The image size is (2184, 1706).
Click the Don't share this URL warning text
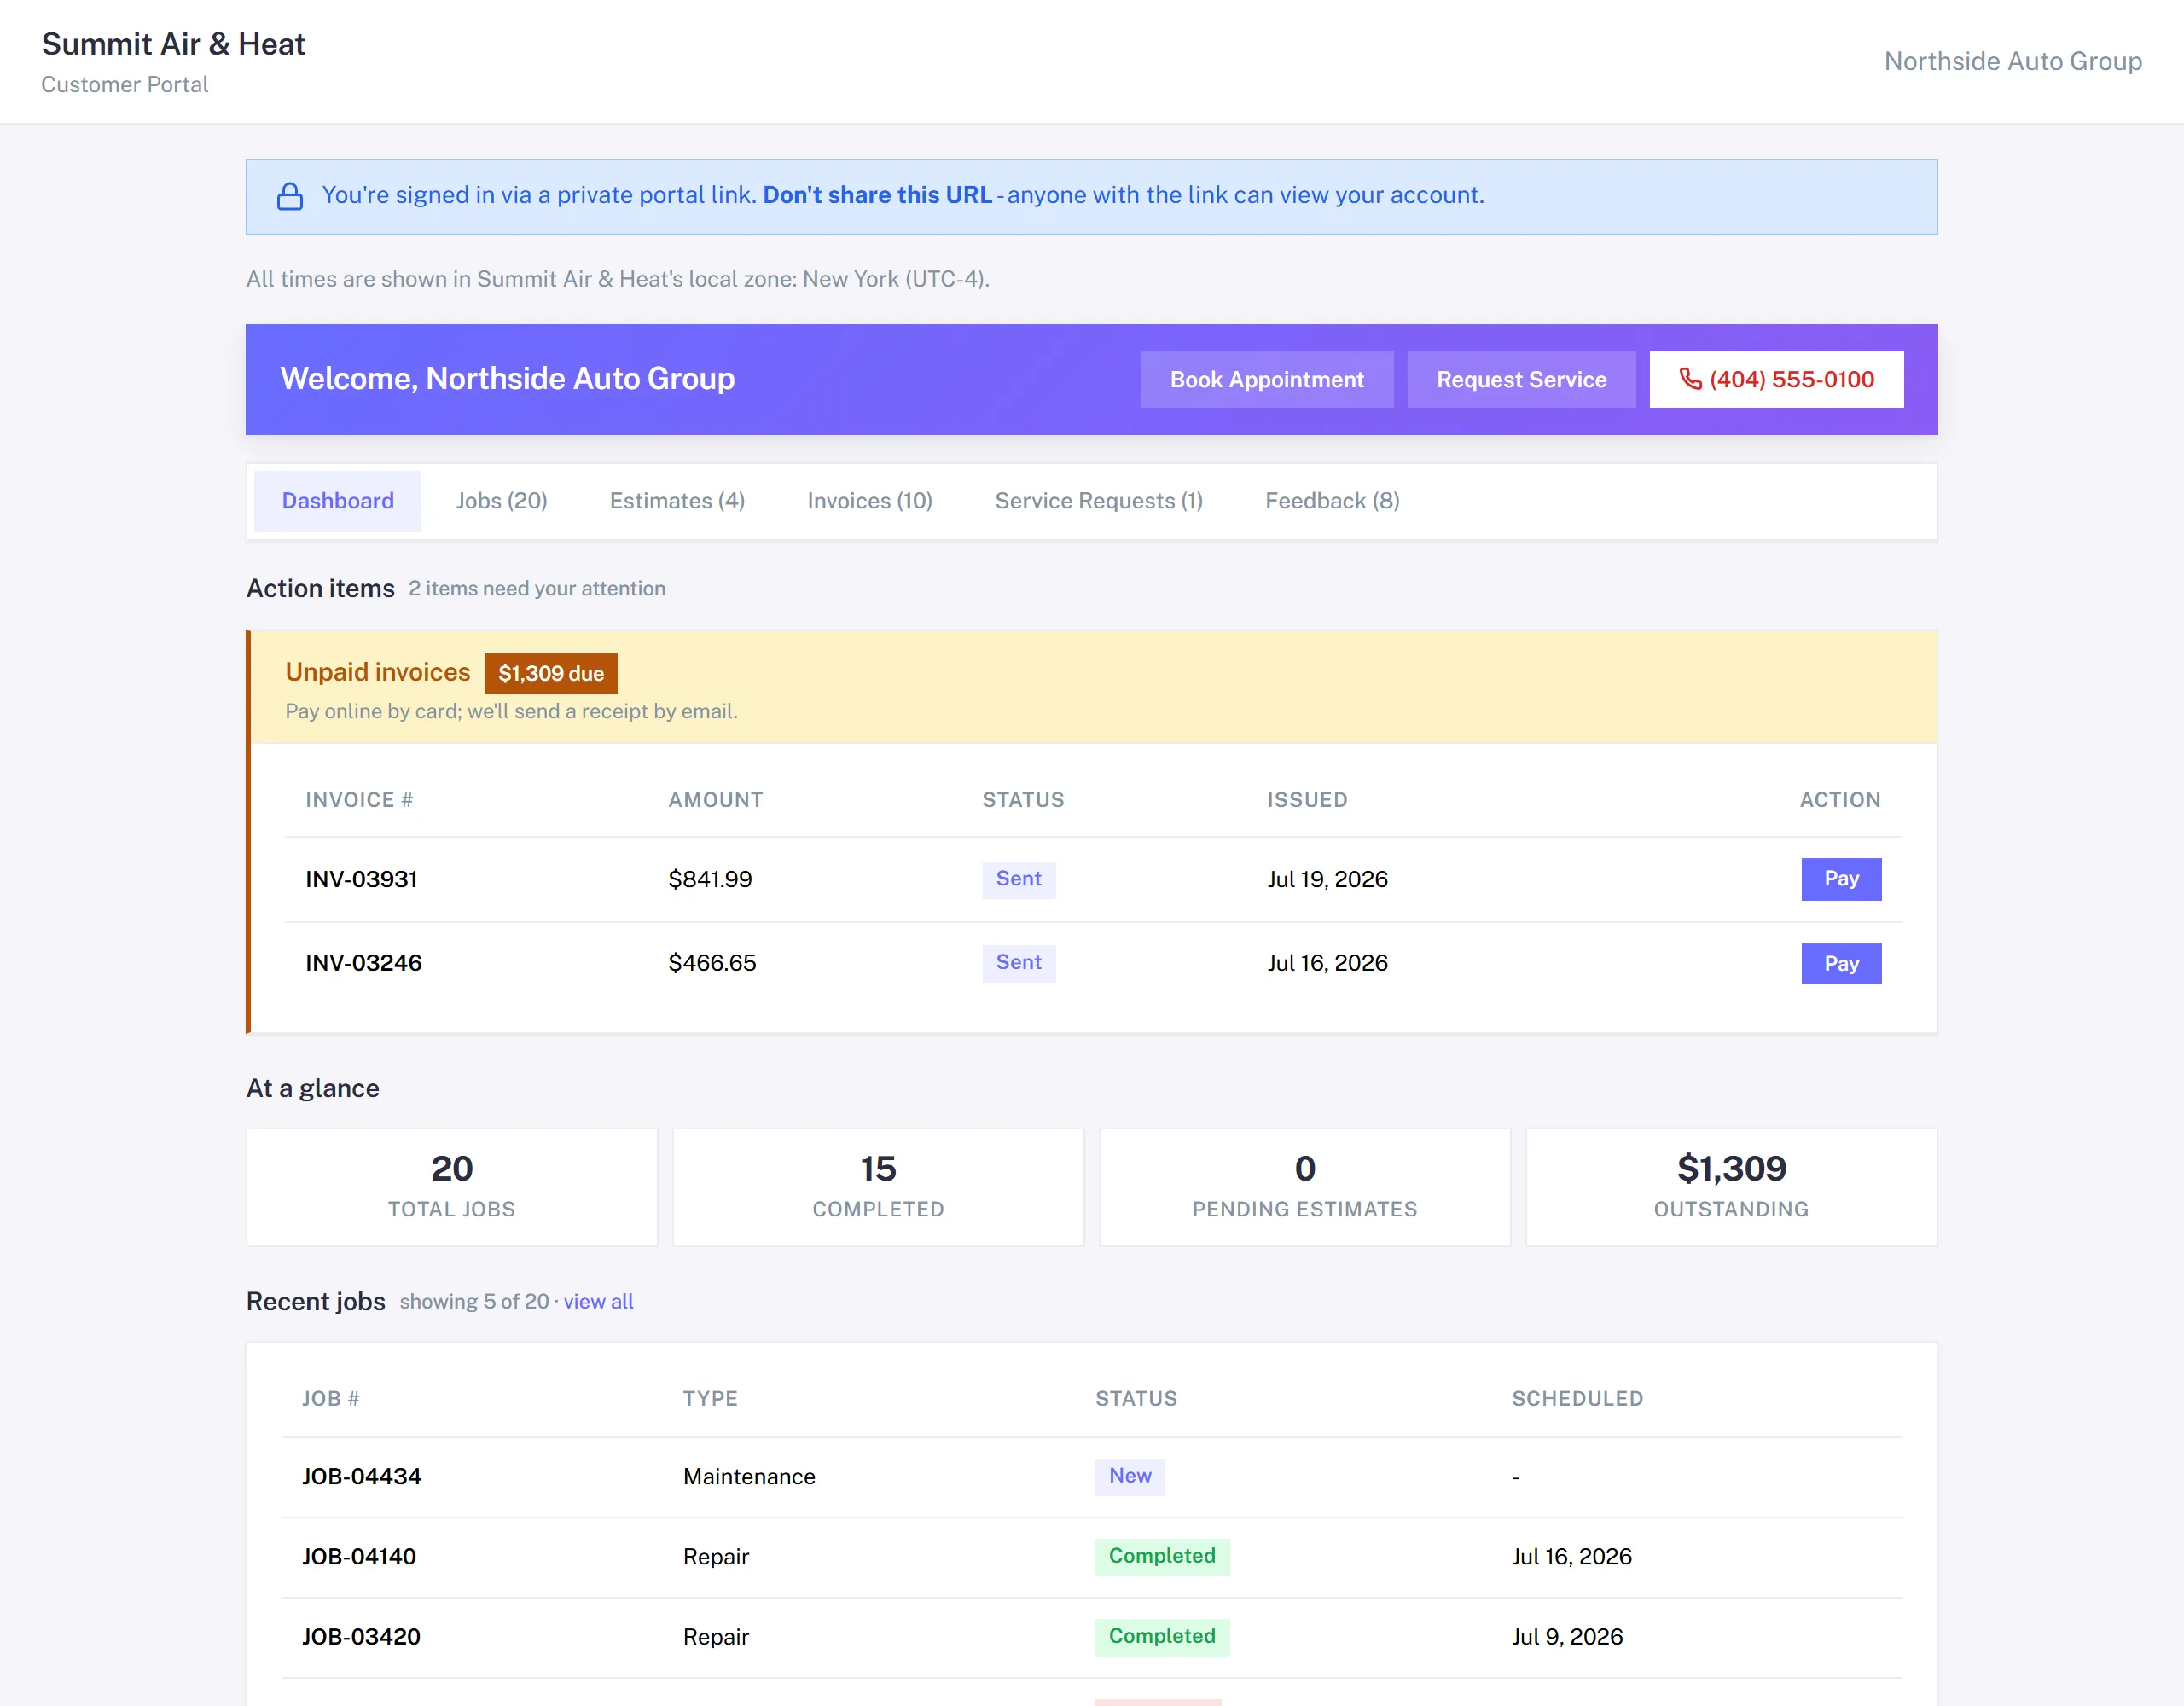[877, 195]
